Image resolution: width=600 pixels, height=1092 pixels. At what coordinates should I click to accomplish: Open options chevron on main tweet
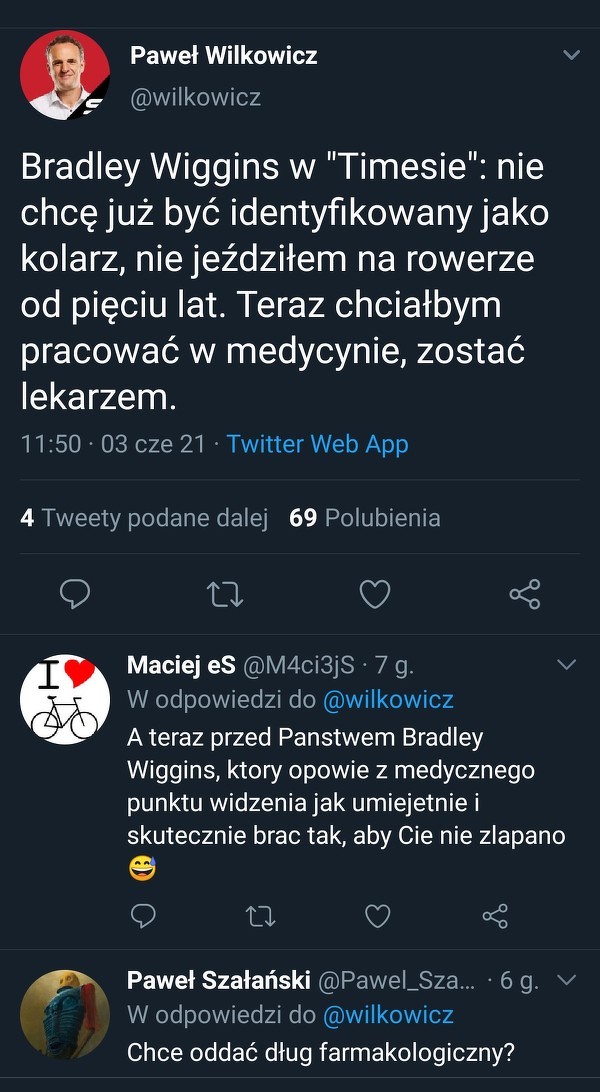[571, 55]
